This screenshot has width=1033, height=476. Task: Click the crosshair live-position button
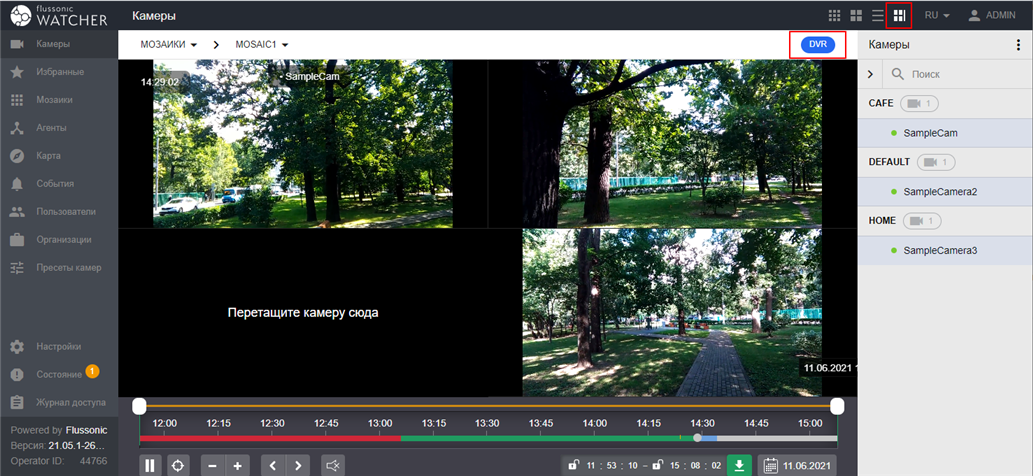click(178, 465)
